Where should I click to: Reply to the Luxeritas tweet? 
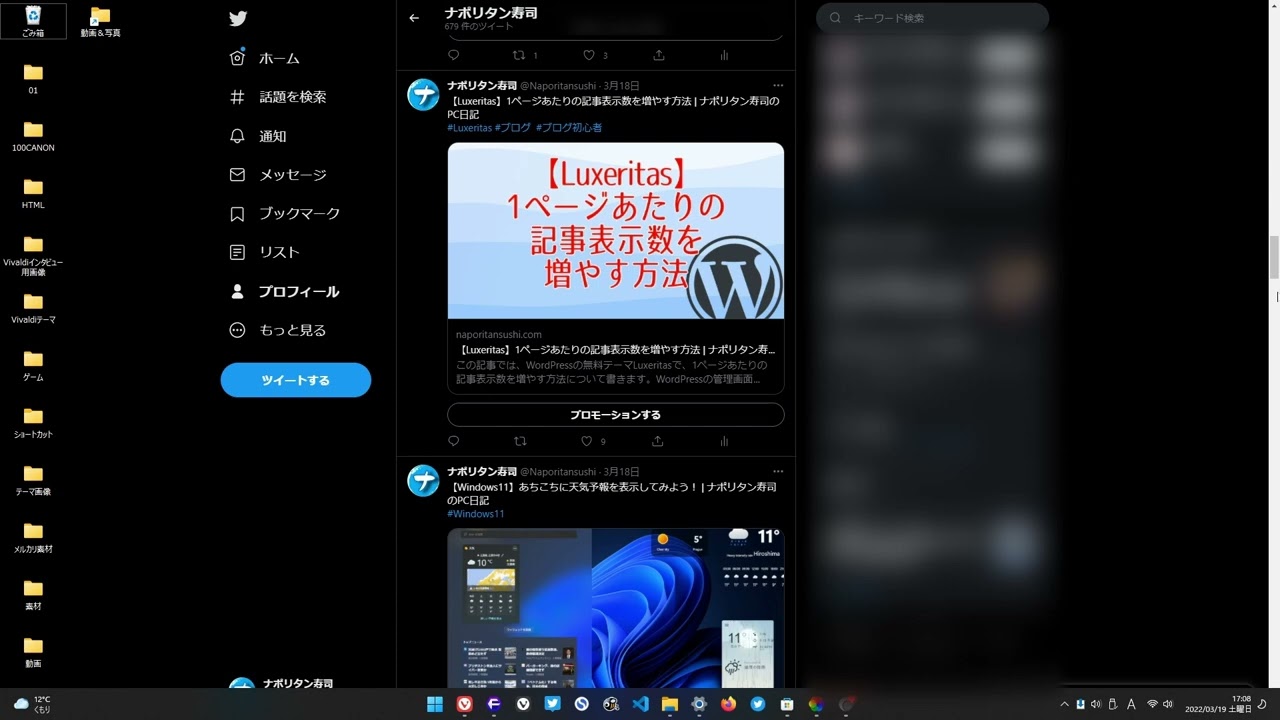453,441
